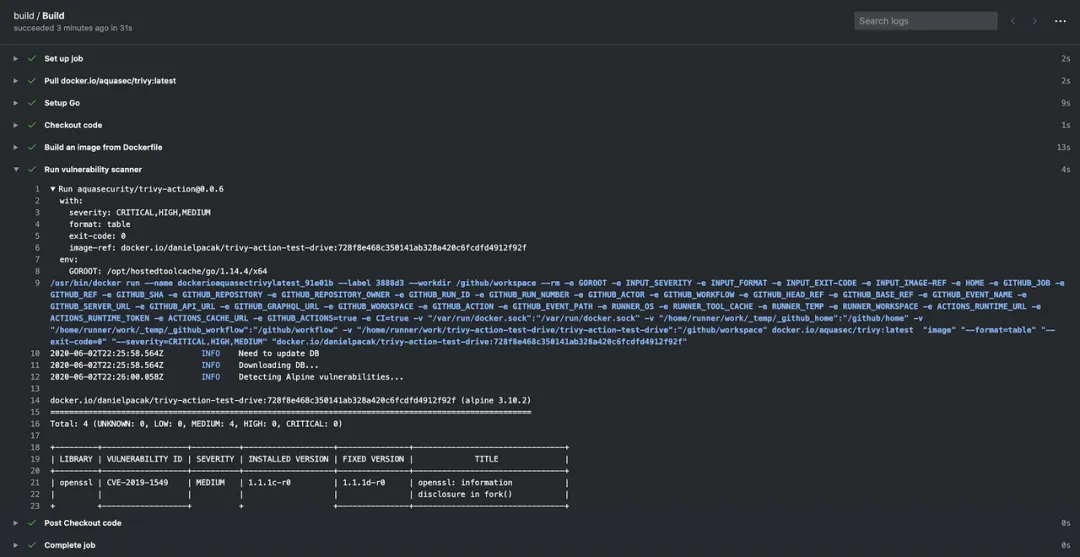Collapse the Run aquasecurity/trivy-action@0.0.6 group
1080x557 pixels.
[53, 189]
